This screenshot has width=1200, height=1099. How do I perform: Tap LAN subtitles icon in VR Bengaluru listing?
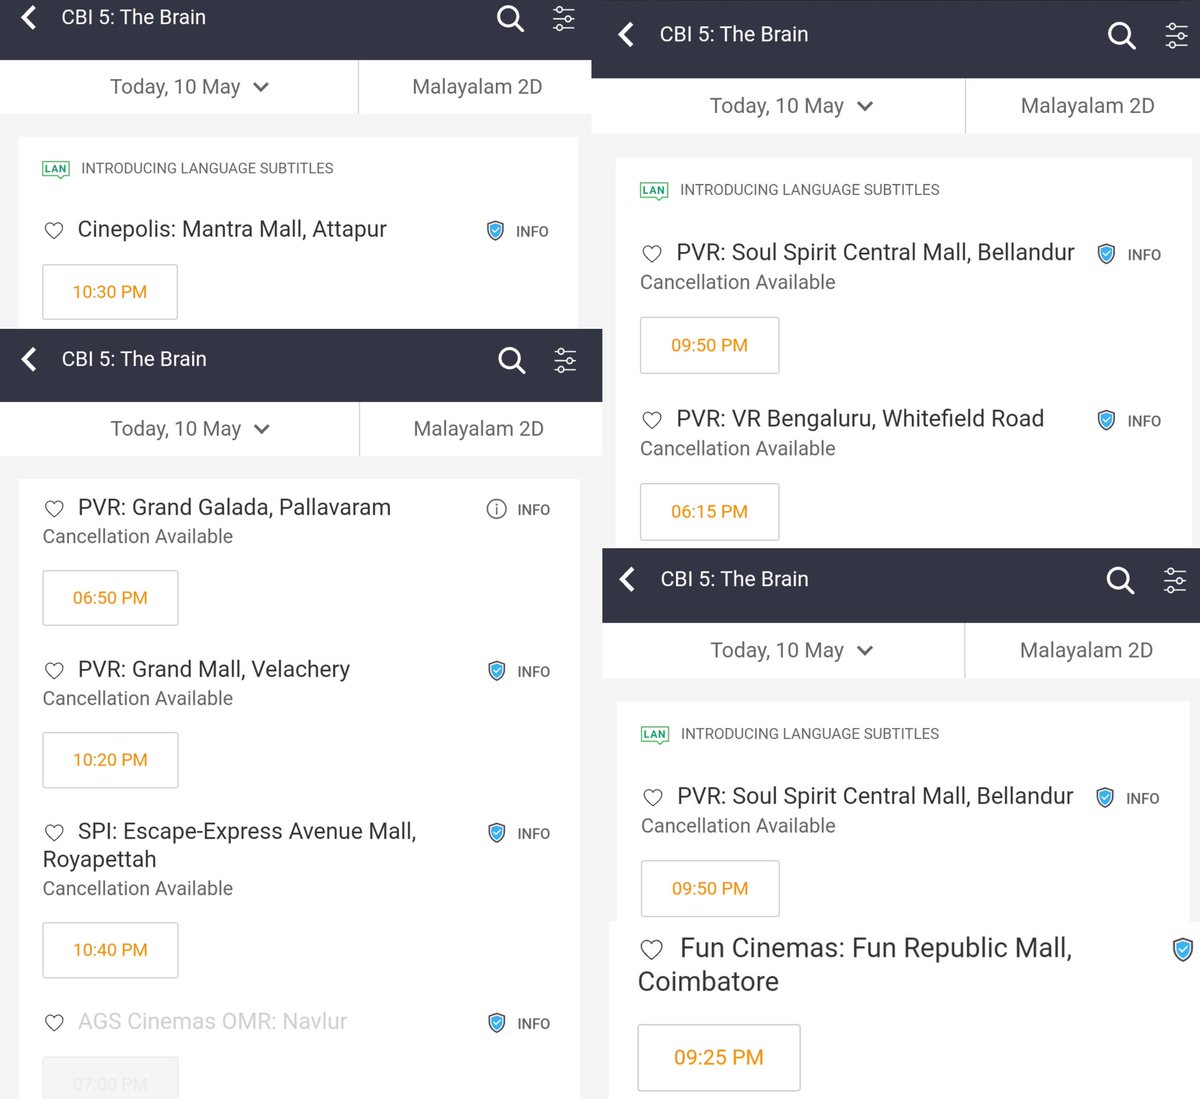(654, 190)
